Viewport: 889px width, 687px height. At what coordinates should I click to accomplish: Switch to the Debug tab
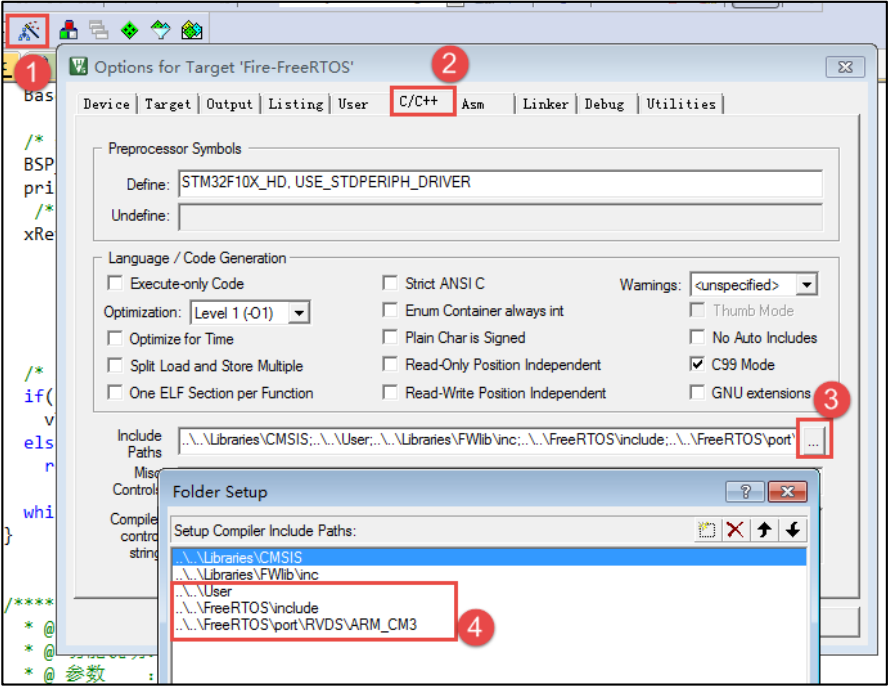604,104
